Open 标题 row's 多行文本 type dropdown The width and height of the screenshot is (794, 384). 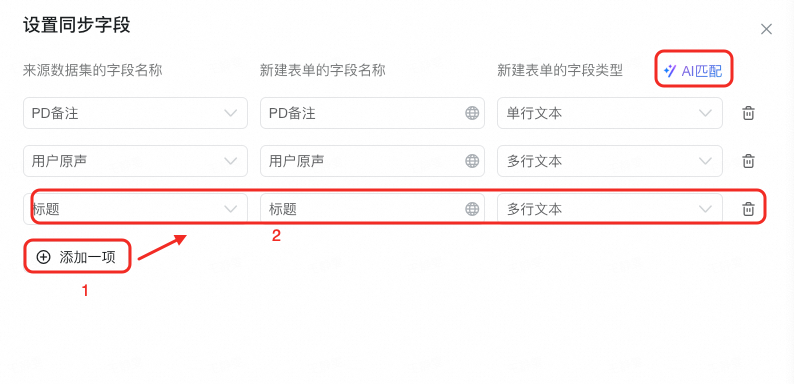[610, 209]
